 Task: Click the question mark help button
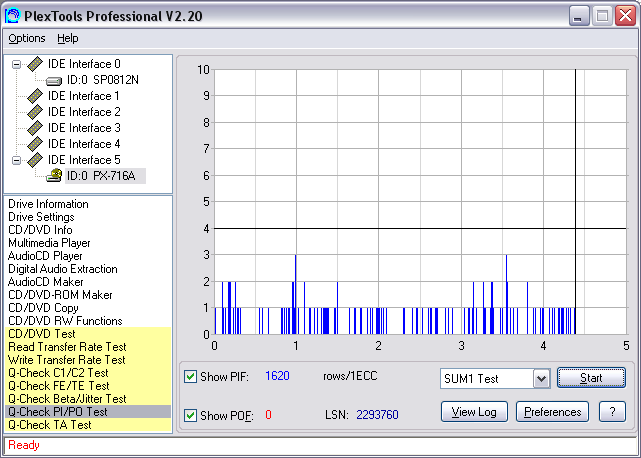tap(612, 412)
